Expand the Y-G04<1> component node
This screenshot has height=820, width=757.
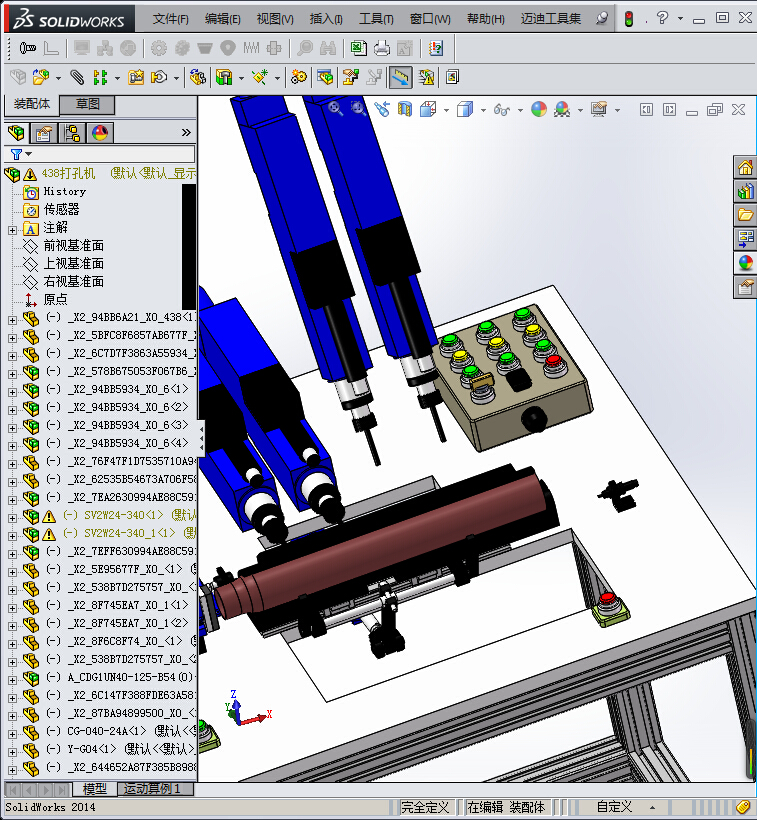tap(12, 752)
